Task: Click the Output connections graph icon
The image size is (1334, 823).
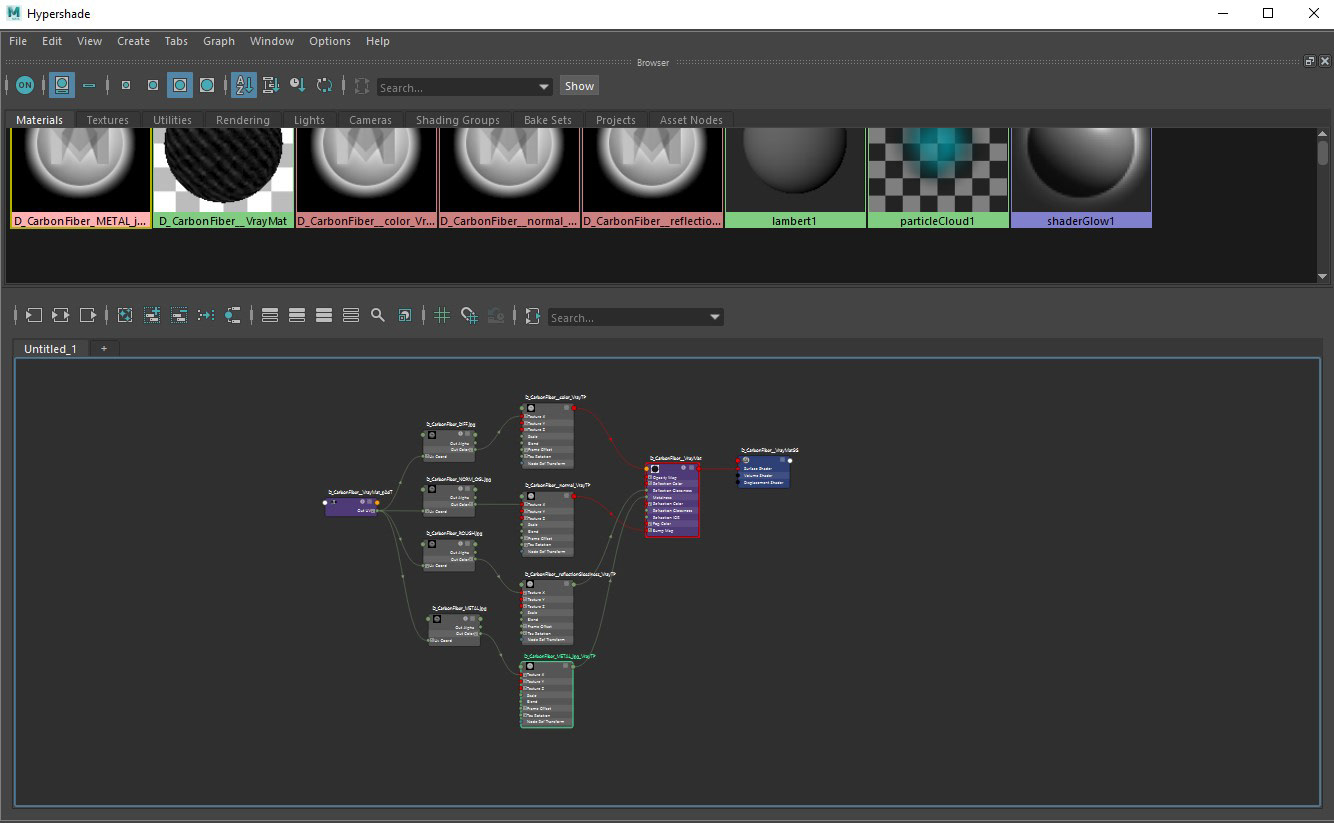Action: (88, 315)
